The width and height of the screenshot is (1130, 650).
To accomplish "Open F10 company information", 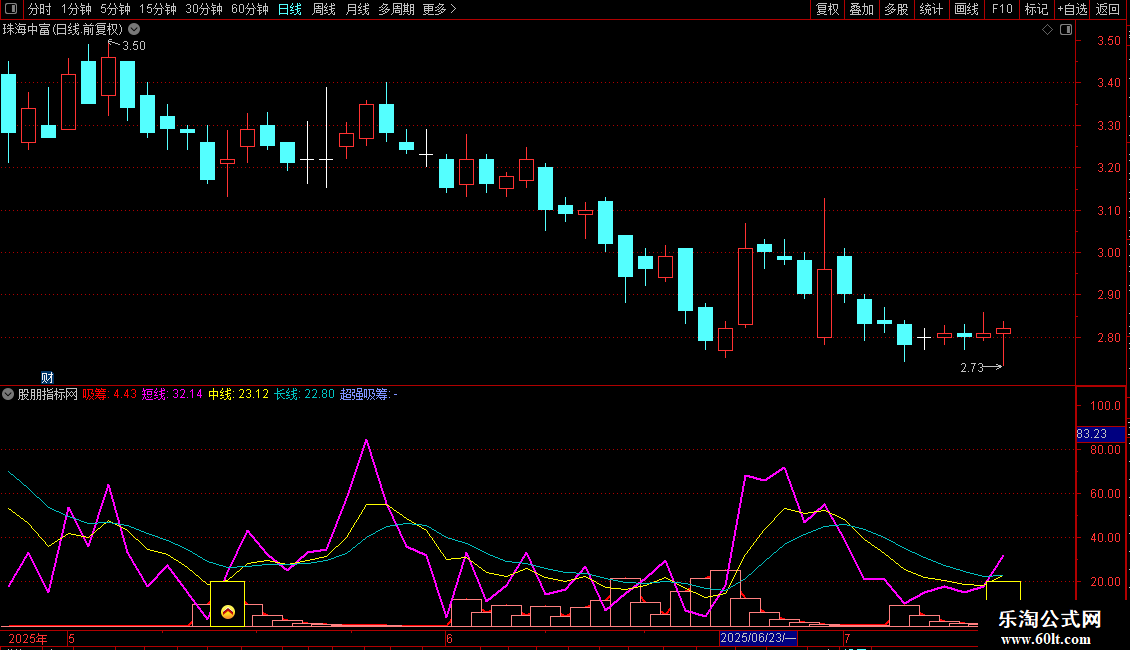I will (1002, 9).
